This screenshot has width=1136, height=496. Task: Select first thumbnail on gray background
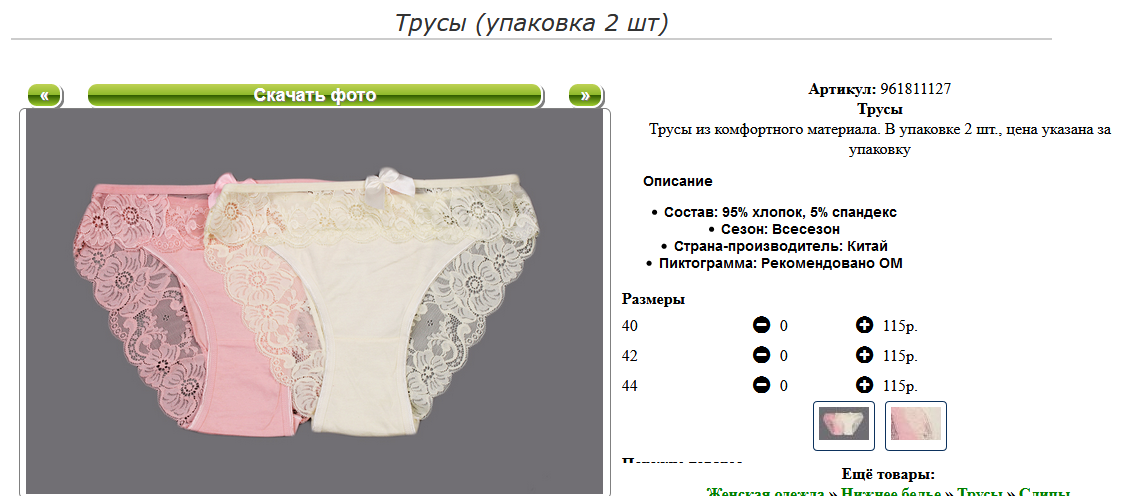coord(844,425)
